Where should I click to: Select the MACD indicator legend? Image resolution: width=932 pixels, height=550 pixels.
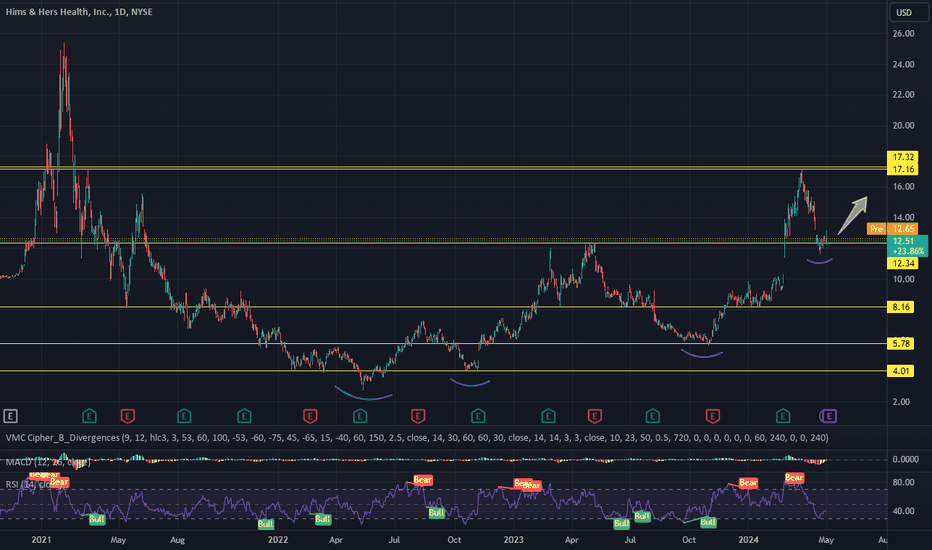click(48, 462)
